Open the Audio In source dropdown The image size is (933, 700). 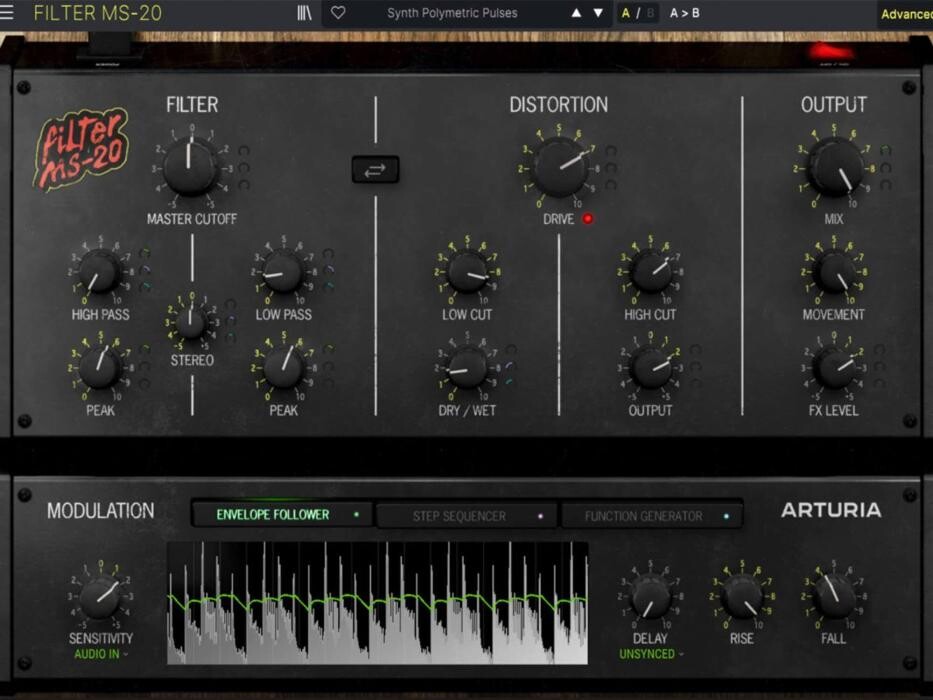coord(101,654)
